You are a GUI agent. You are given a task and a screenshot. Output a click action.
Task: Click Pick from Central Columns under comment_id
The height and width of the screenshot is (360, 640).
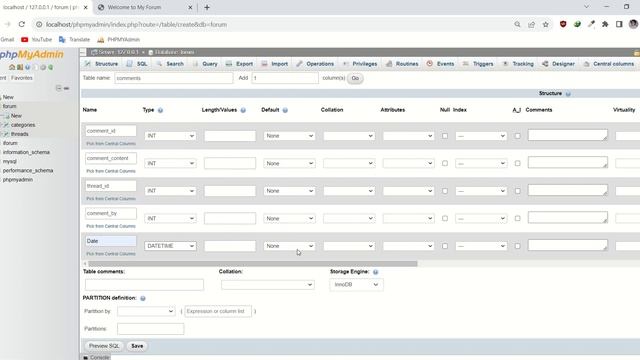[111, 144]
